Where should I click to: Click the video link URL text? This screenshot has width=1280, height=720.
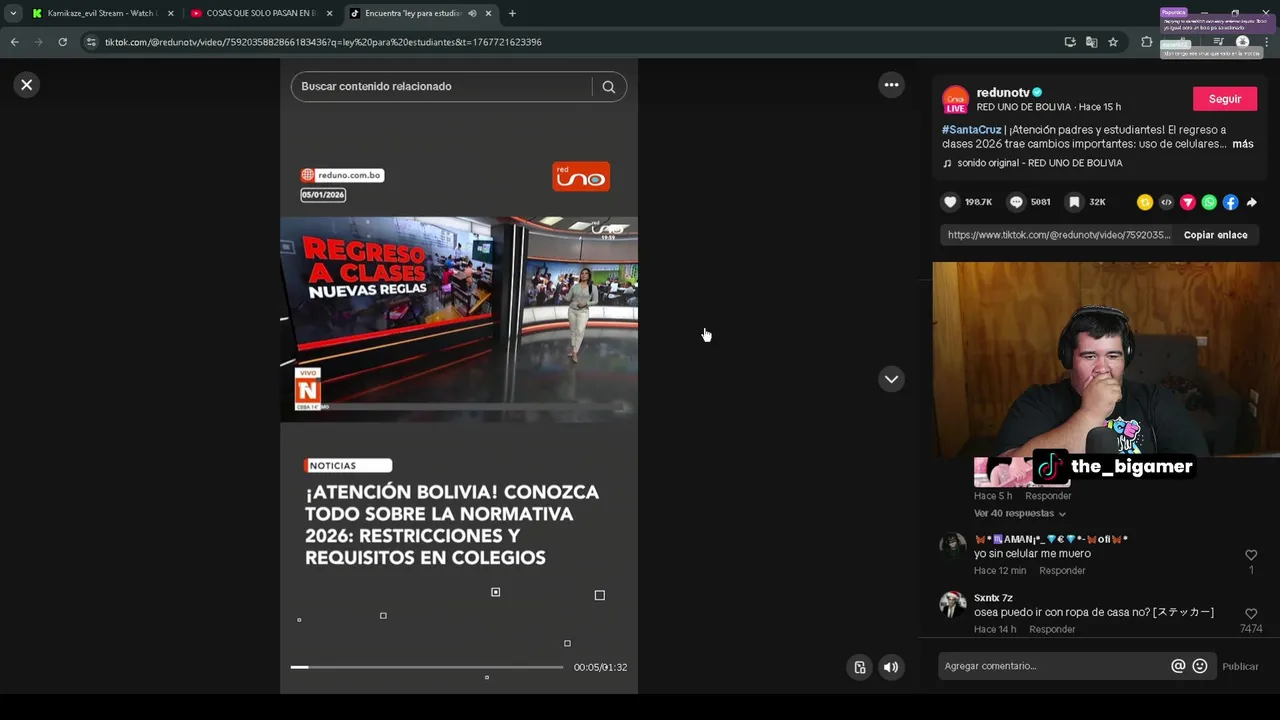coord(1058,235)
